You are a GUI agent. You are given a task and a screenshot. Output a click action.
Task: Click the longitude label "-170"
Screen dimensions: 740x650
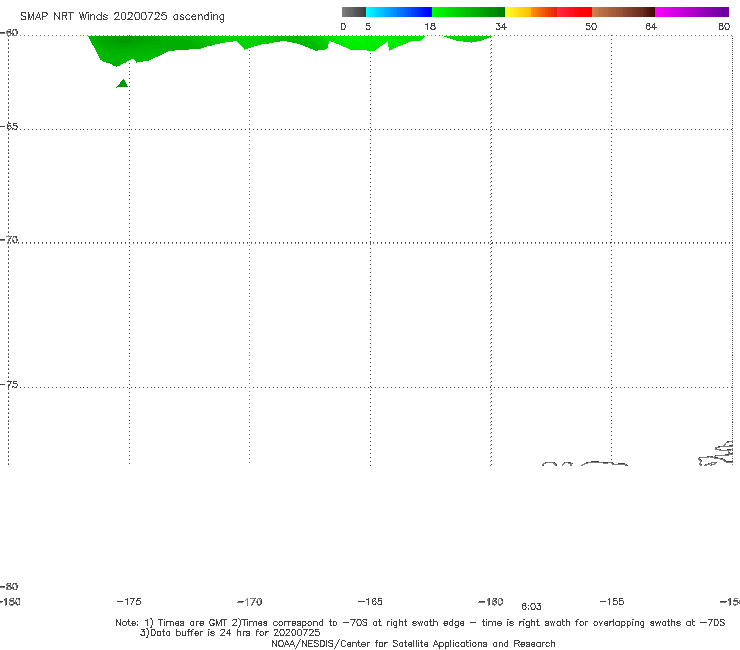point(250,602)
